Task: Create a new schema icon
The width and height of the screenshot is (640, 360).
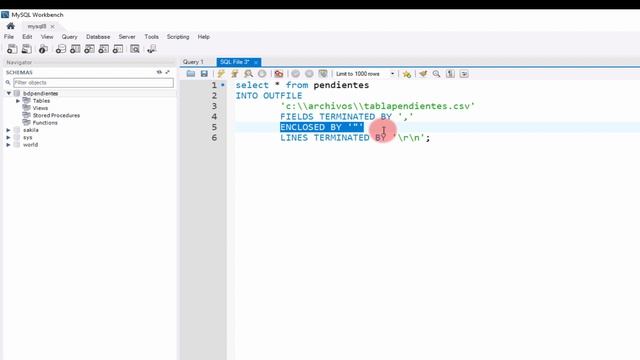Action: coord(60,49)
